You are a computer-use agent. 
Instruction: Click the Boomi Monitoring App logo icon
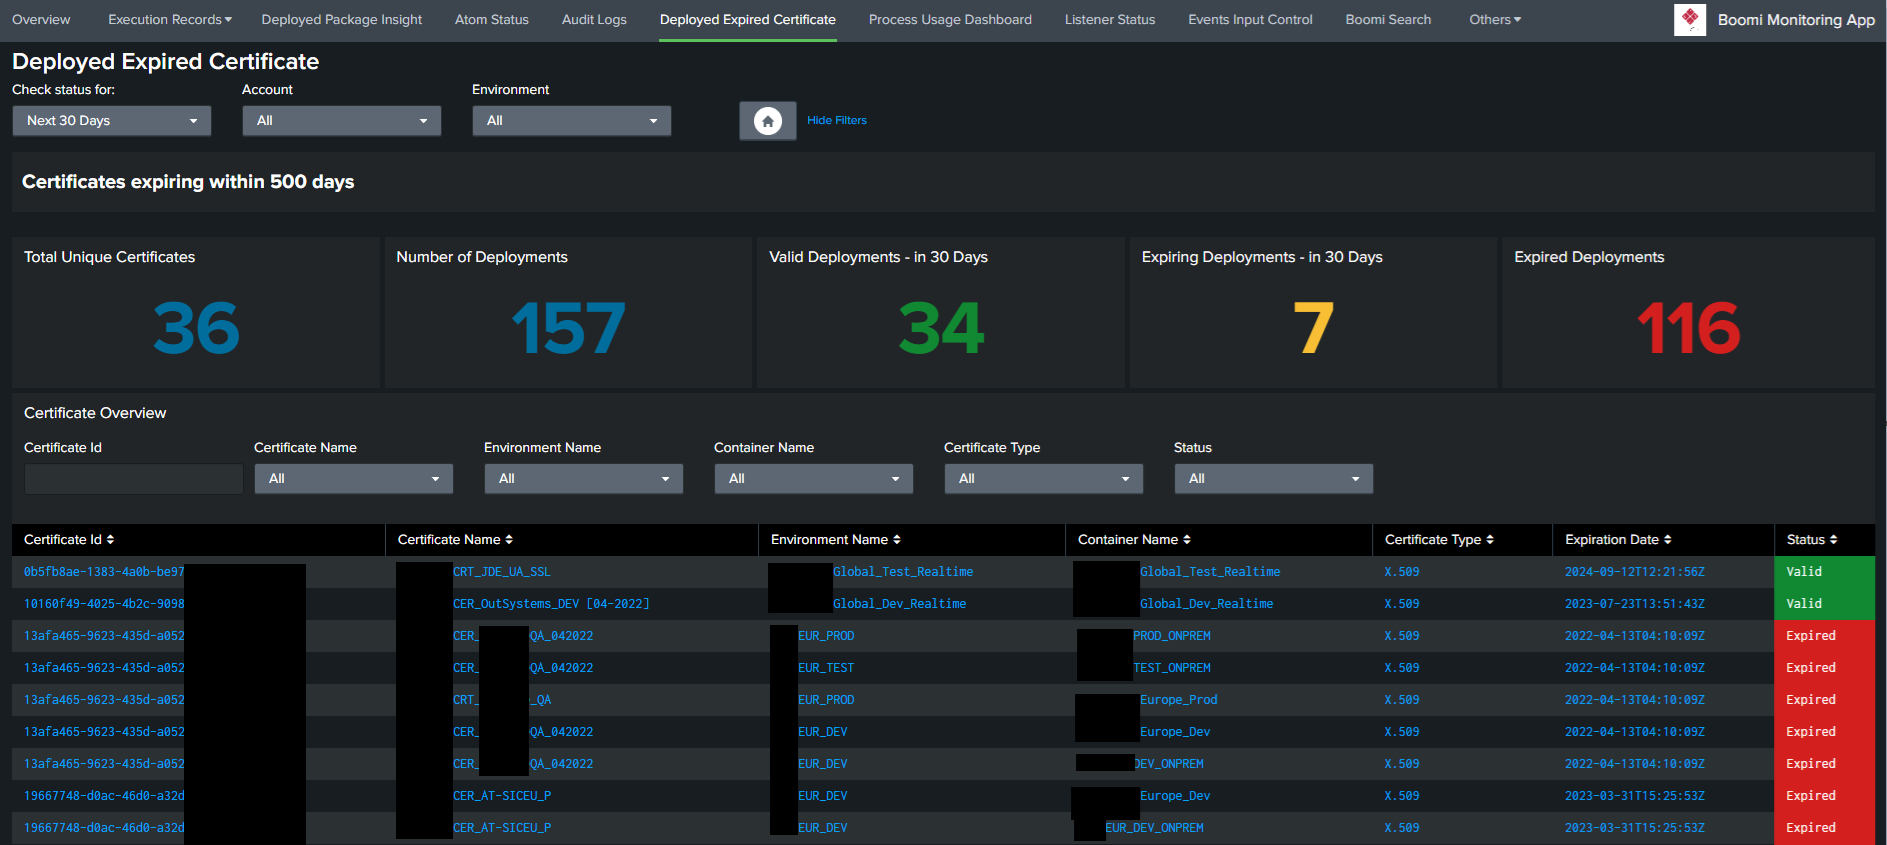coord(1690,19)
